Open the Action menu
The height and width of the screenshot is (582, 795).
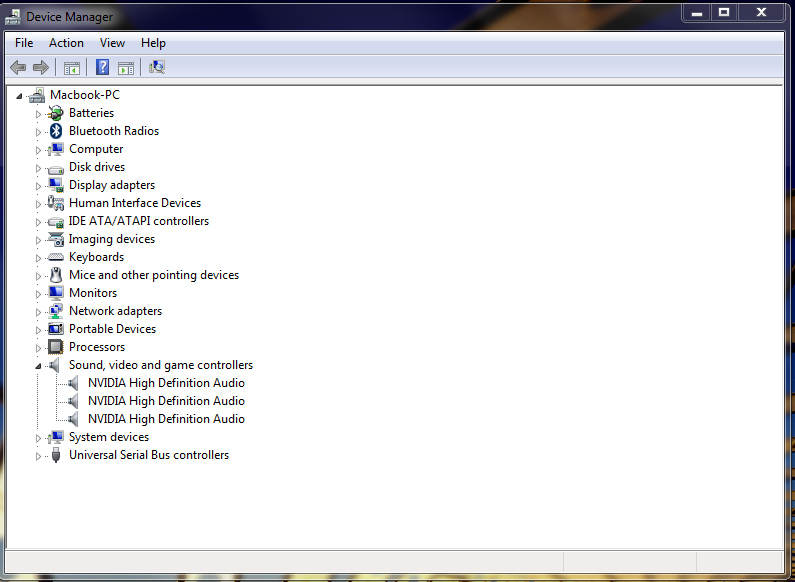pyautogui.click(x=66, y=43)
